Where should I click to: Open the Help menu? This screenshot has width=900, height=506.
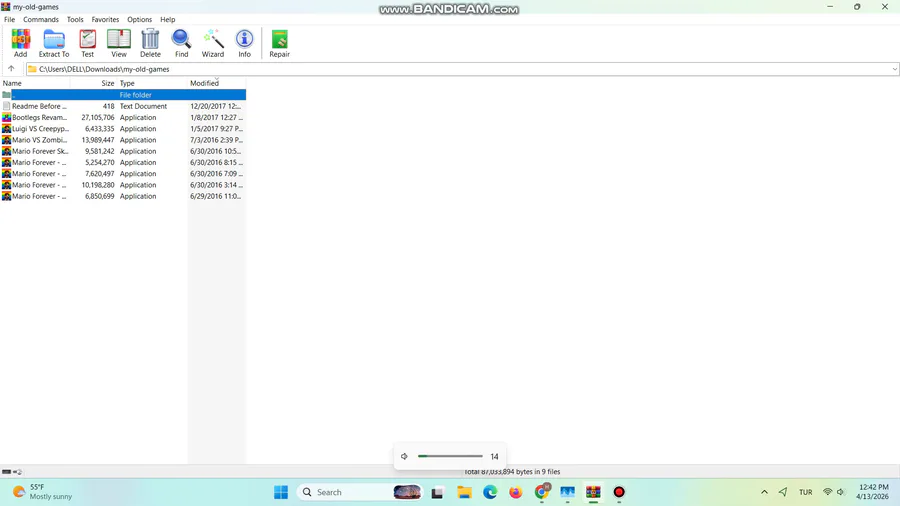tap(168, 20)
